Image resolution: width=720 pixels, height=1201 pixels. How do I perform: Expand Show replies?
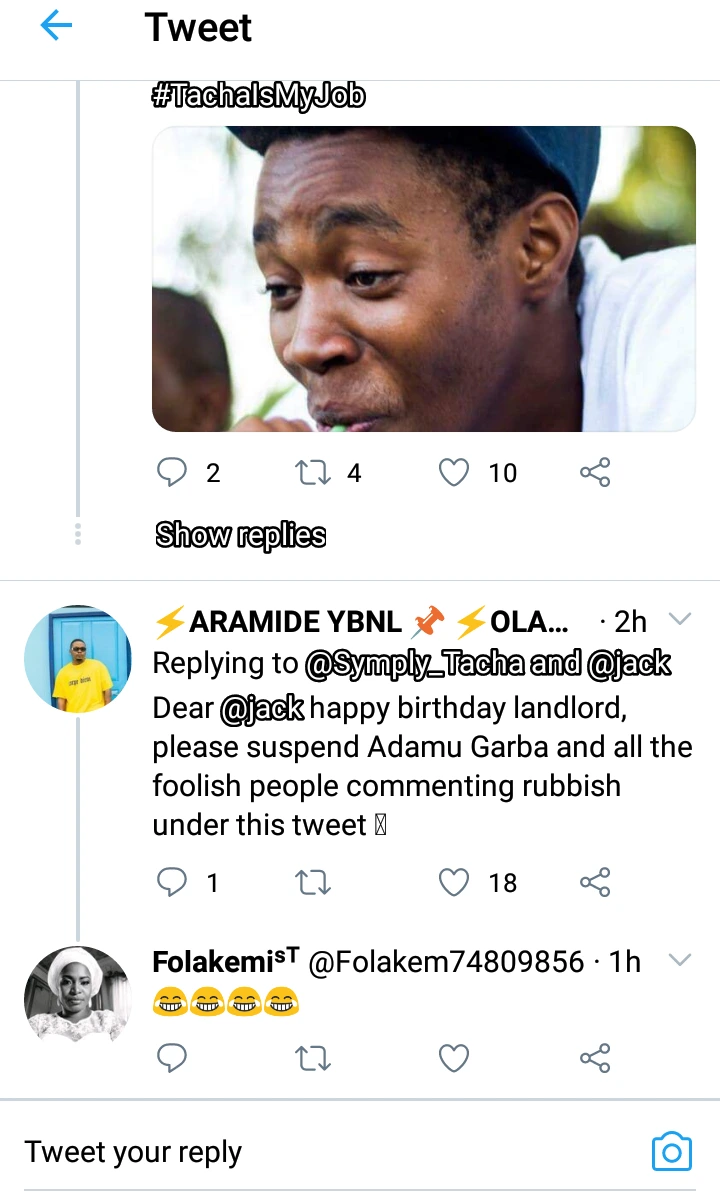click(241, 535)
